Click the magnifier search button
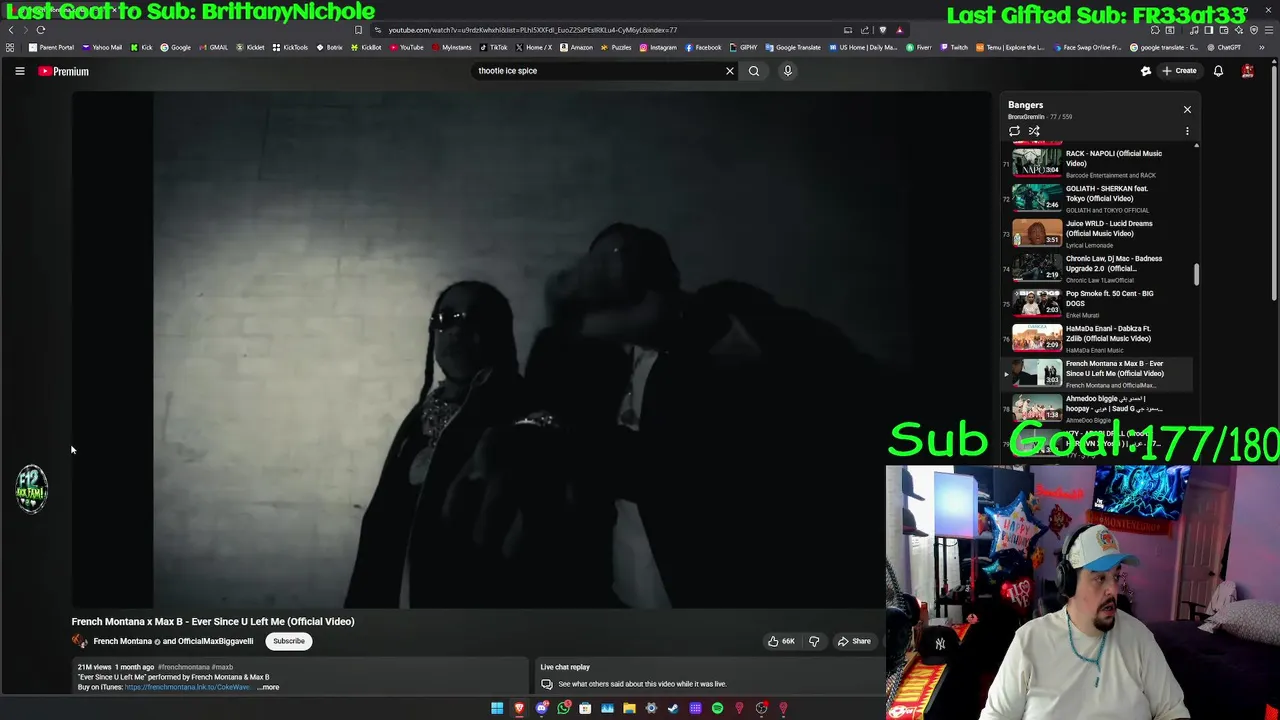Viewport: 1280px width, 720px height. click(754, 71)
